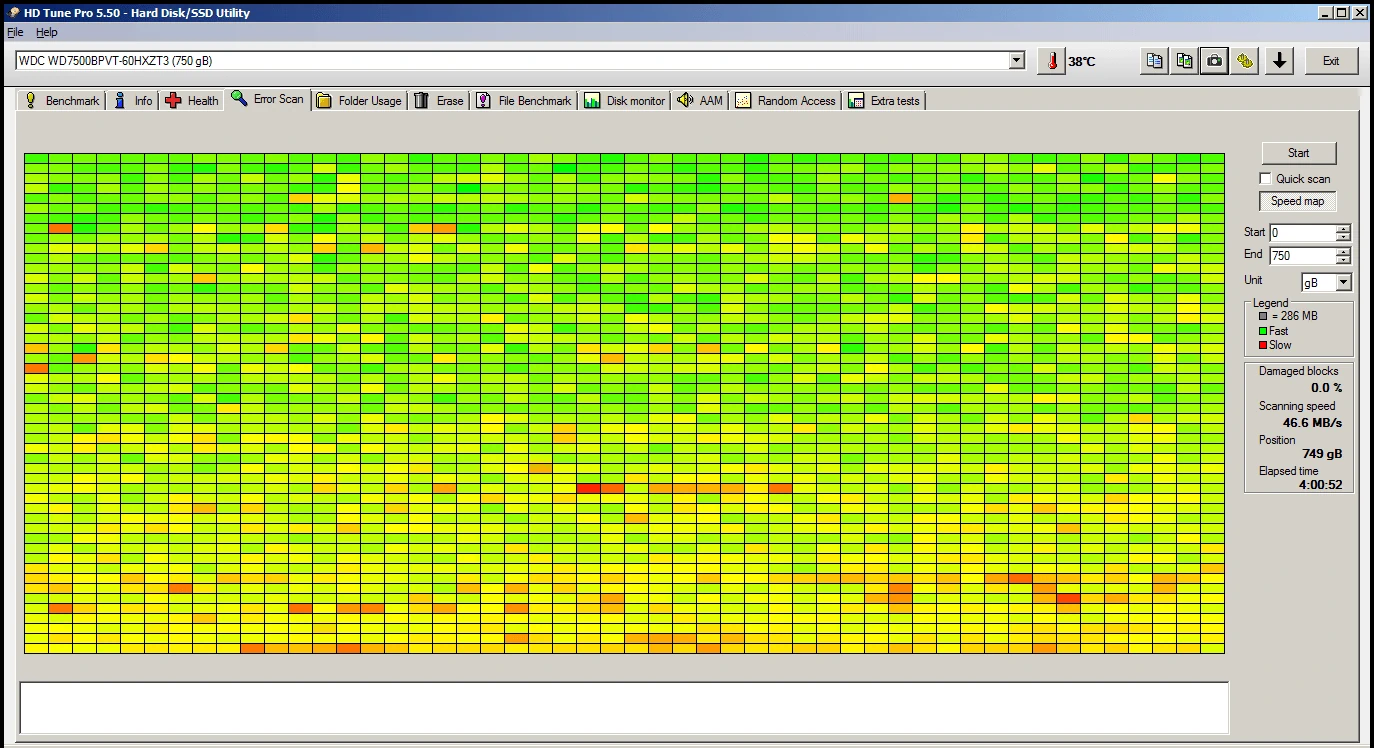This screenshot has height=748, width=1374.
Task: Expand the drive selection dropdown
Action: coord(1017,61)
